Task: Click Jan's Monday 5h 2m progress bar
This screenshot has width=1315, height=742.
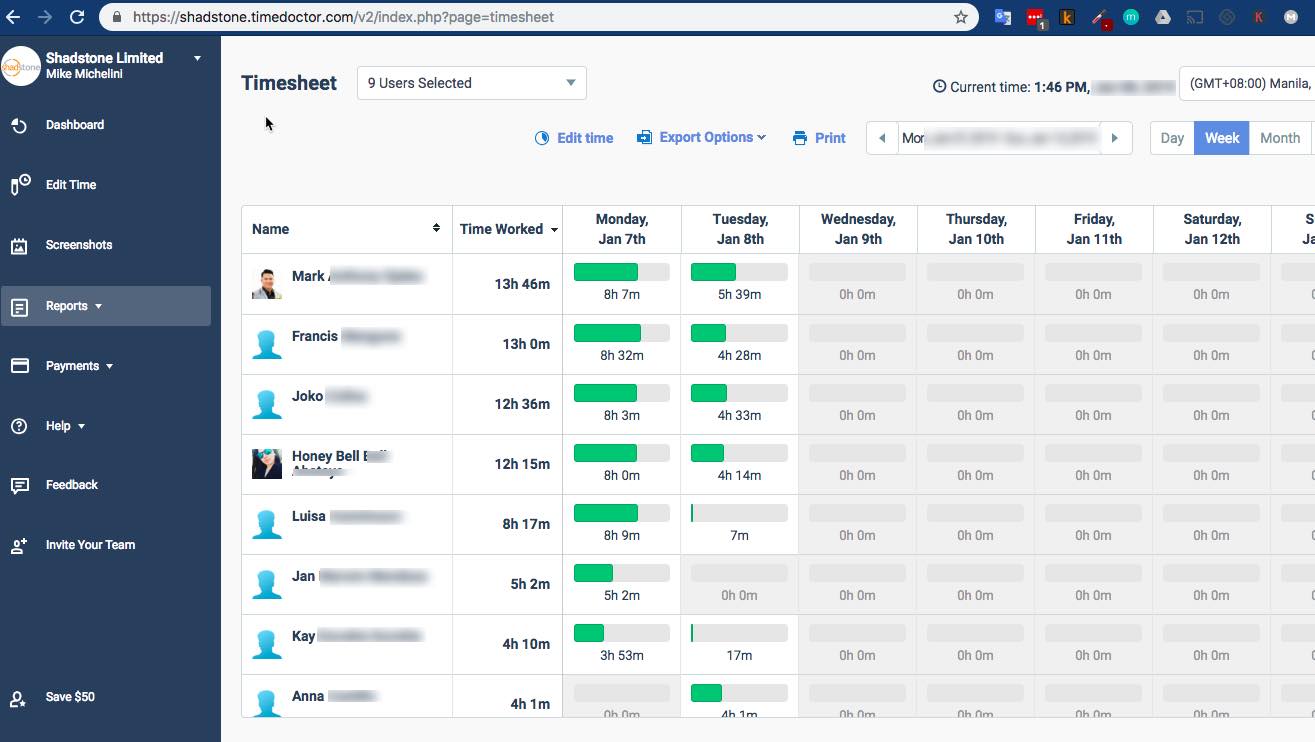Action: click(x=621, y=574)
